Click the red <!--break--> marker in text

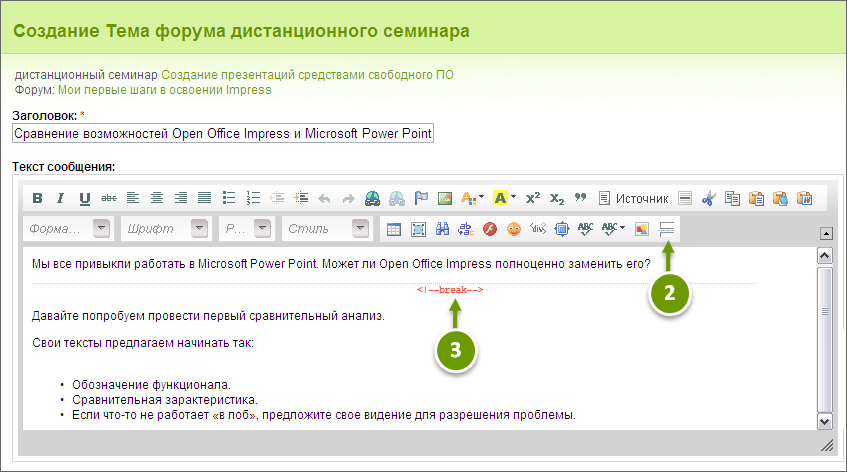click(x=450, y=290)
